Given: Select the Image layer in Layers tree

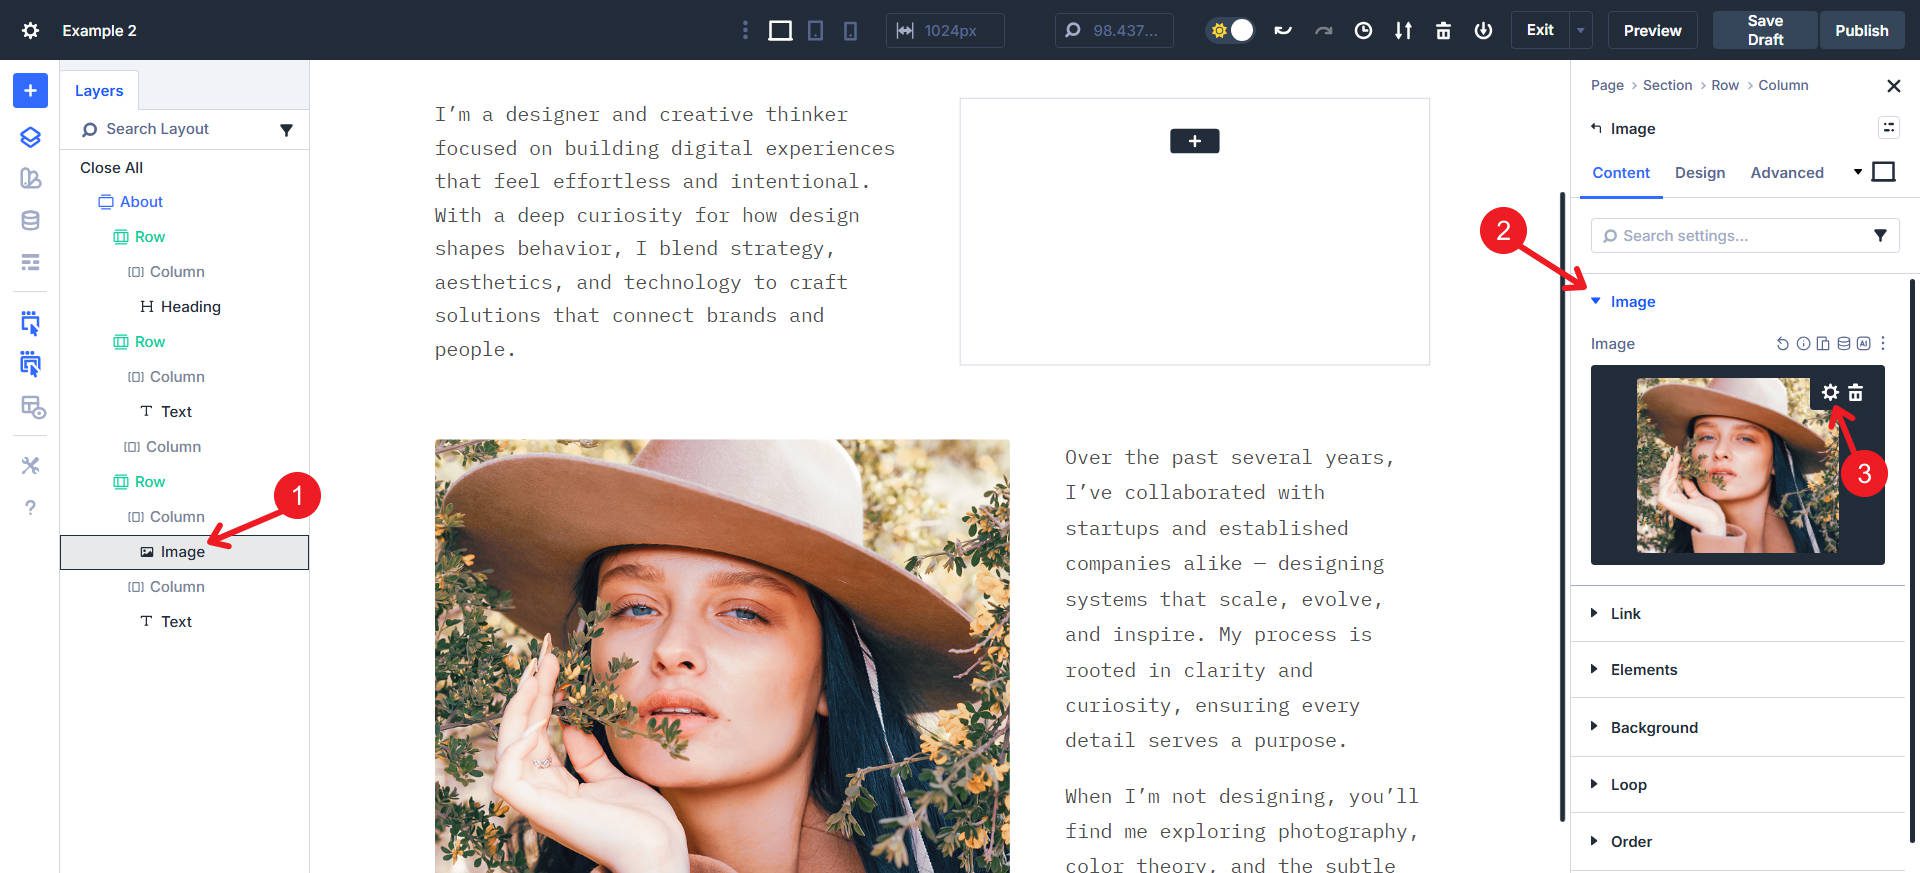Looking at the screenshot, I should (184, 552).
